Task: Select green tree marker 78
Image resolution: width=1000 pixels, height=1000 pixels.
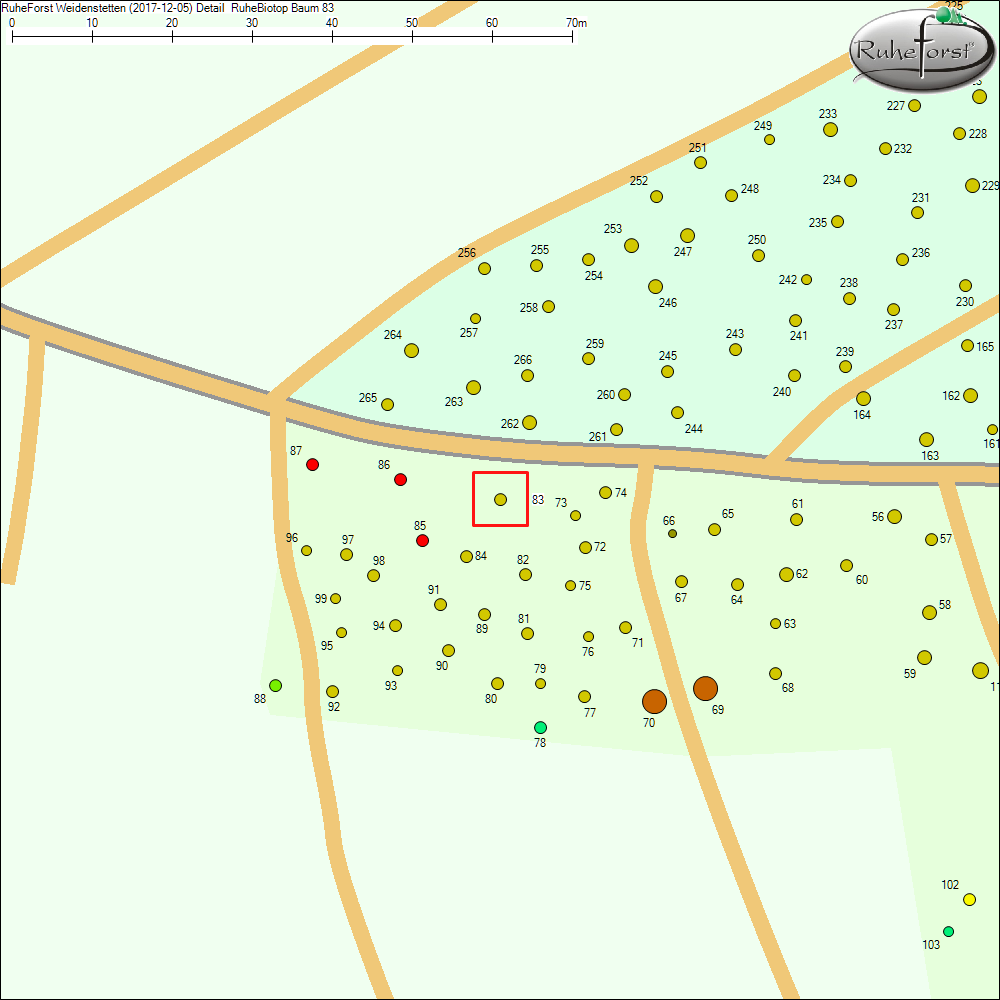Action: pyautogui.click(x=540, y=727)
